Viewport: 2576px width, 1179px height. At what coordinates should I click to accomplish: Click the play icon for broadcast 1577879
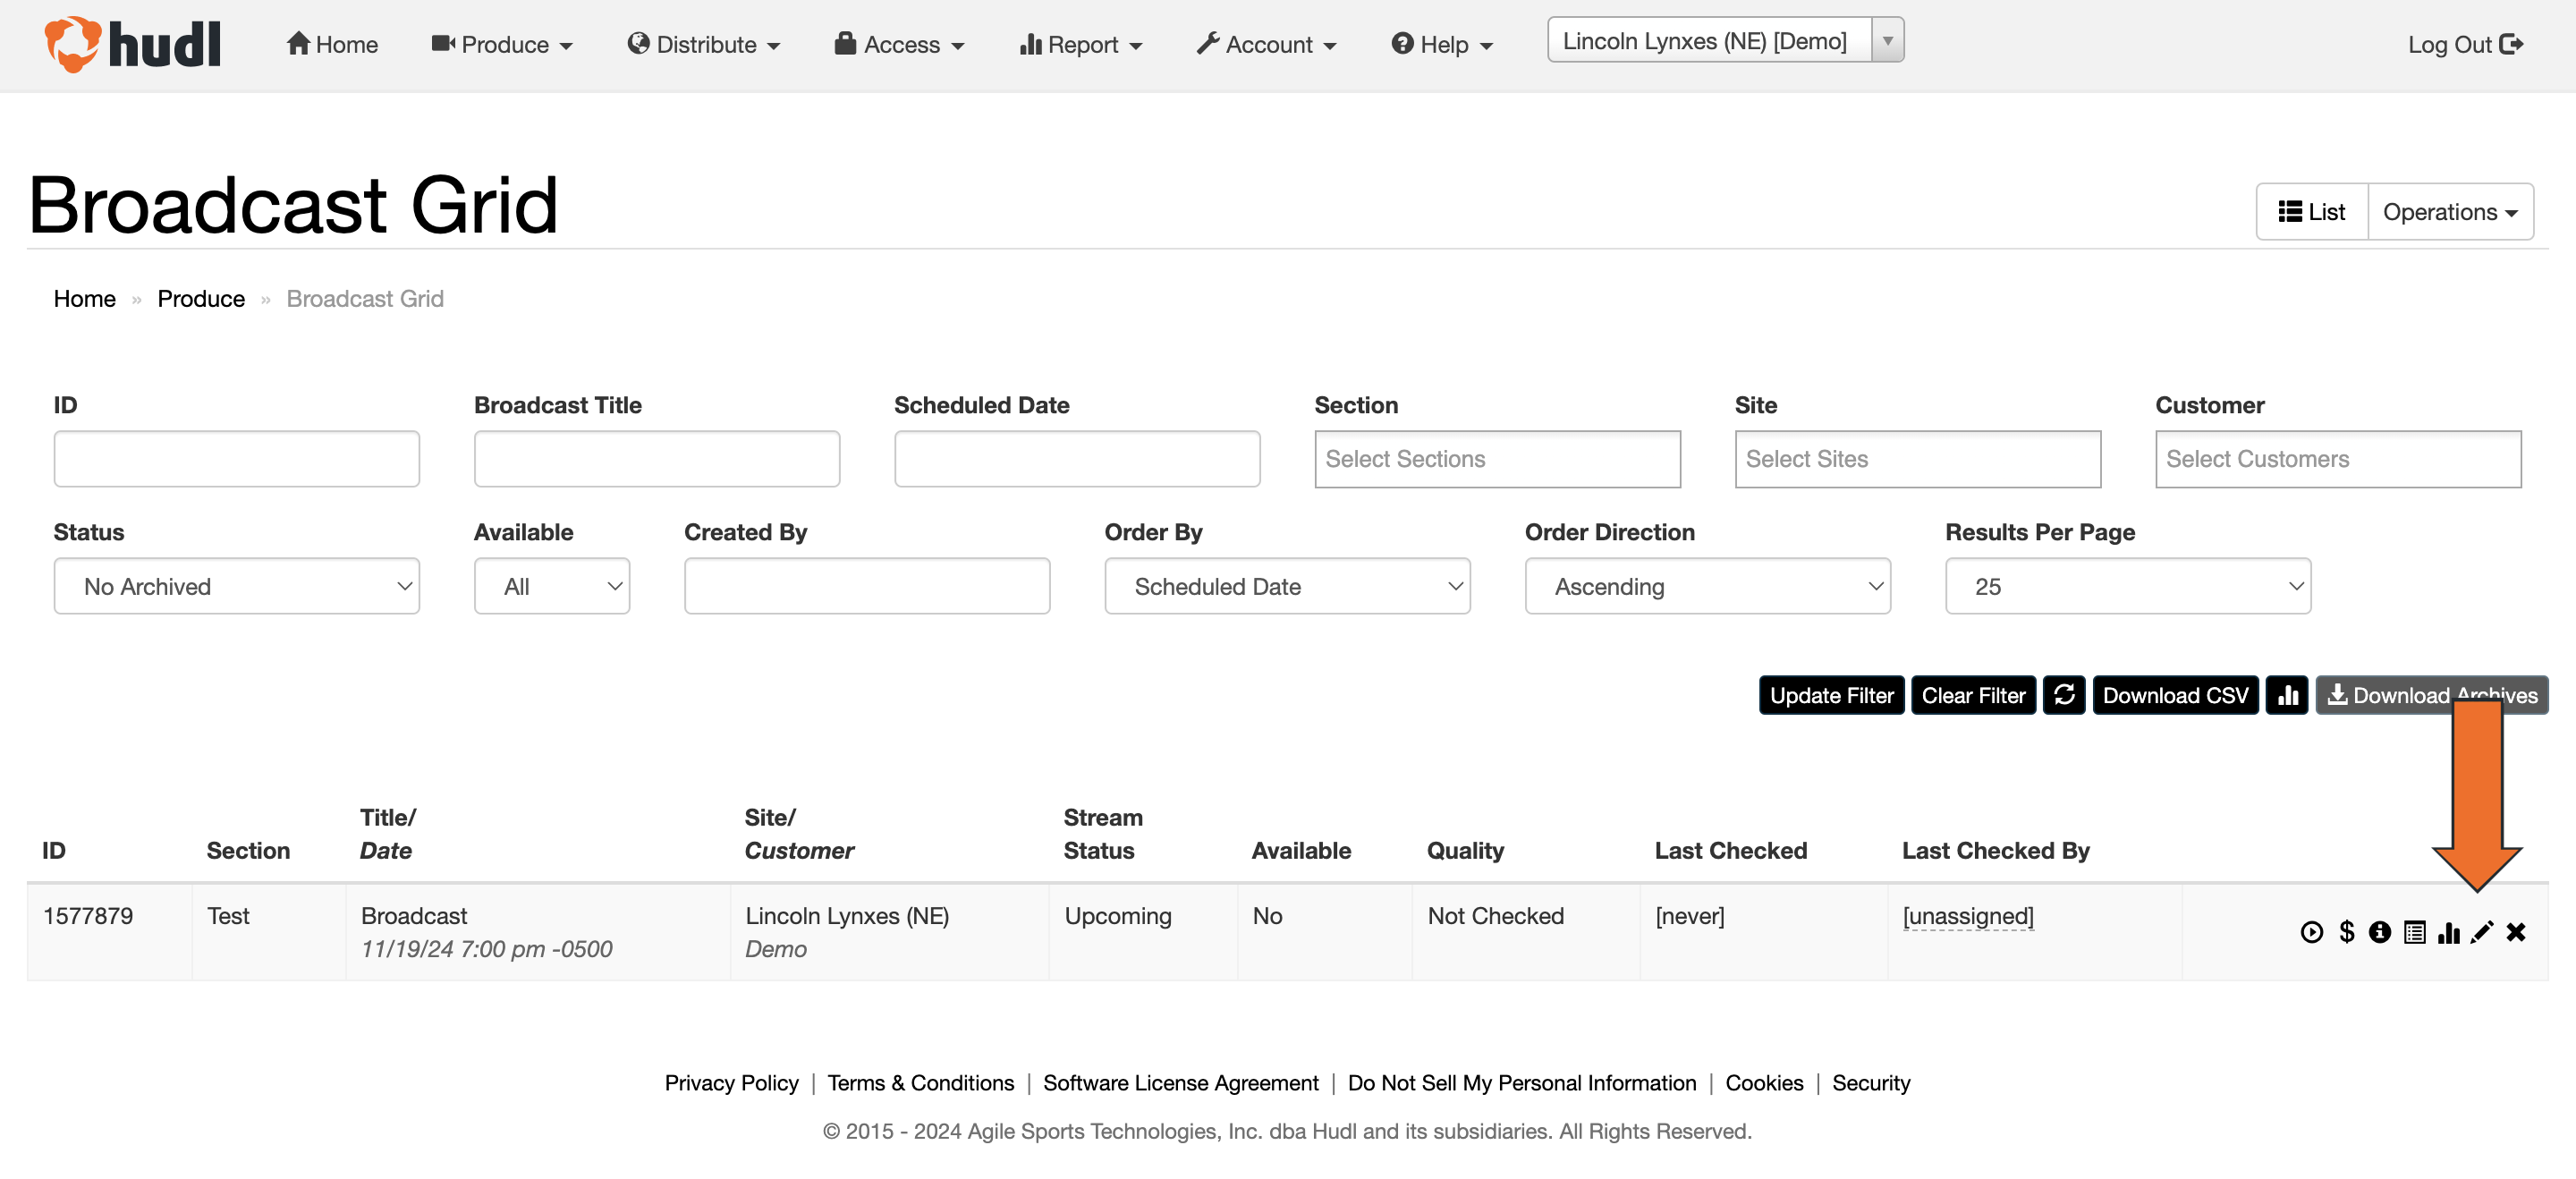[x=2311, y=932]
